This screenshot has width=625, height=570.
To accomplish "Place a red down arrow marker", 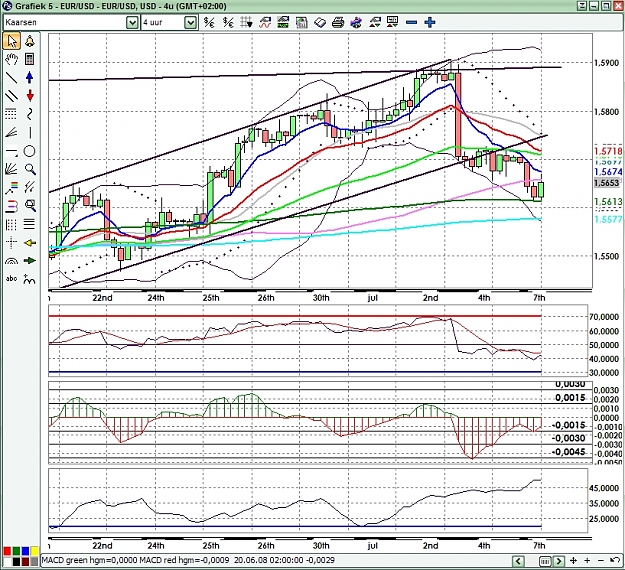I will pyautogui.click(x=29, y=96).
